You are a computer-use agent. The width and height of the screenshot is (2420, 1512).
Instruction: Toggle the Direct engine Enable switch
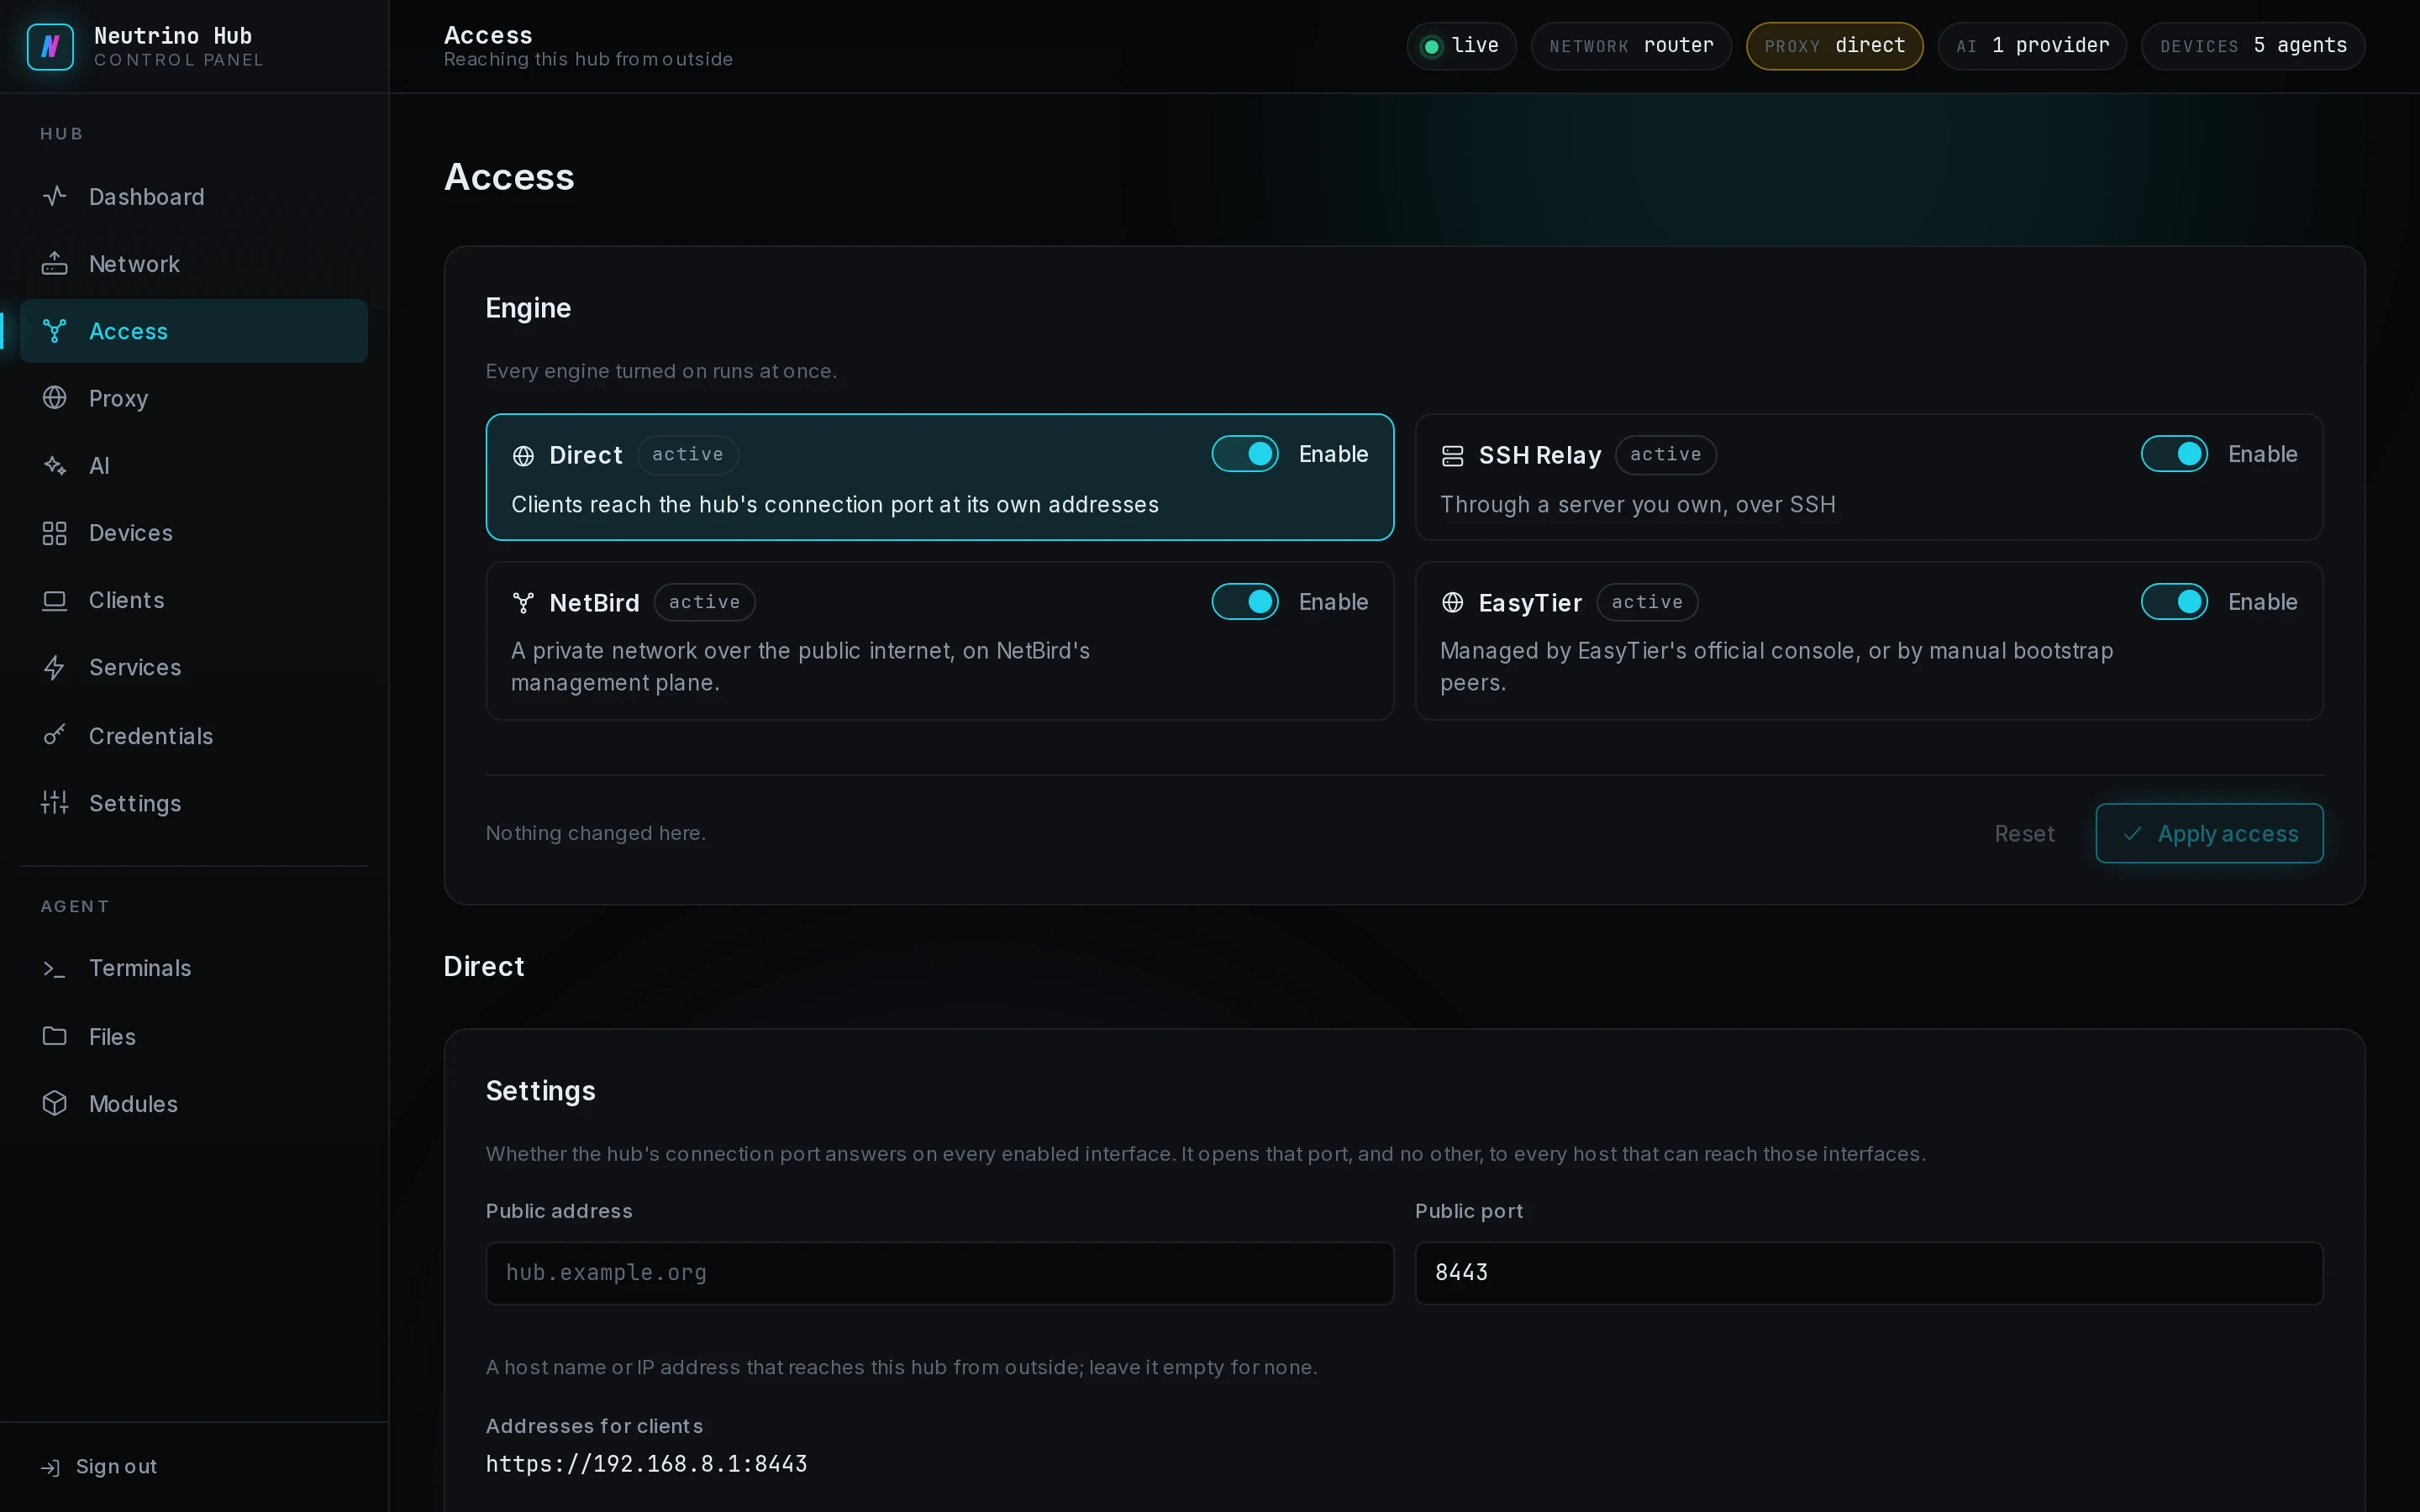tap(1245, 454)
